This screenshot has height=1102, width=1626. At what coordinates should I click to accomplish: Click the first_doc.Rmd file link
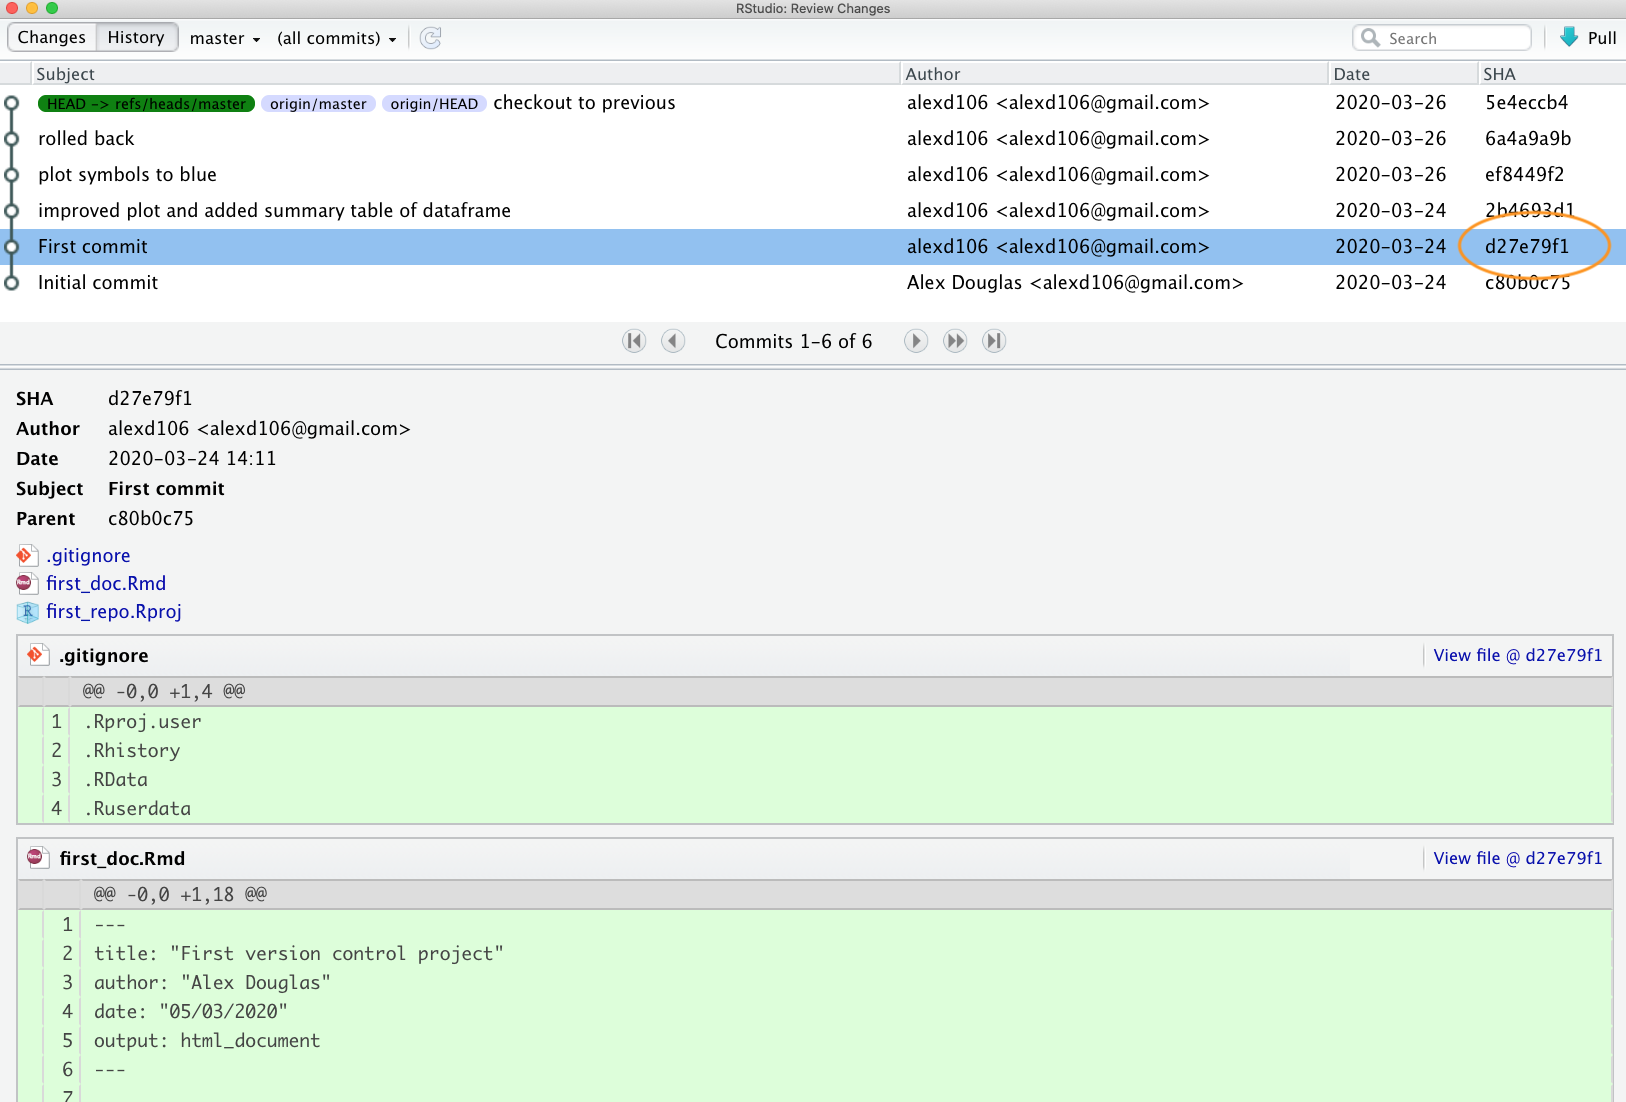106,583
